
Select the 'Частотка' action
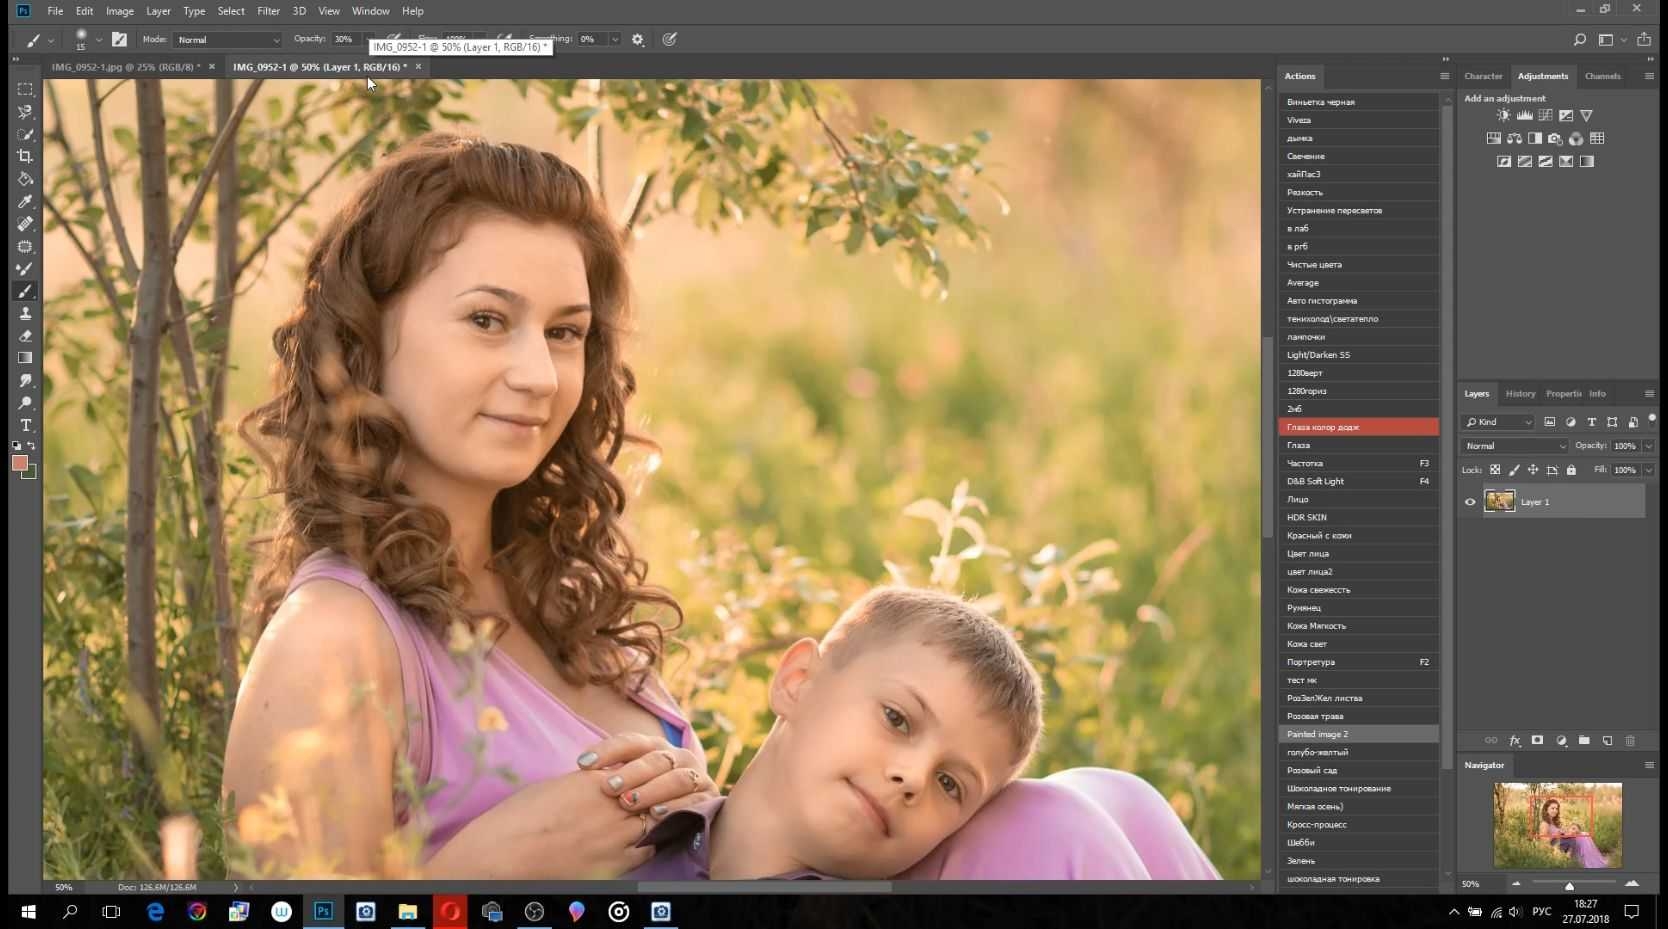[x=1358, y=463]
